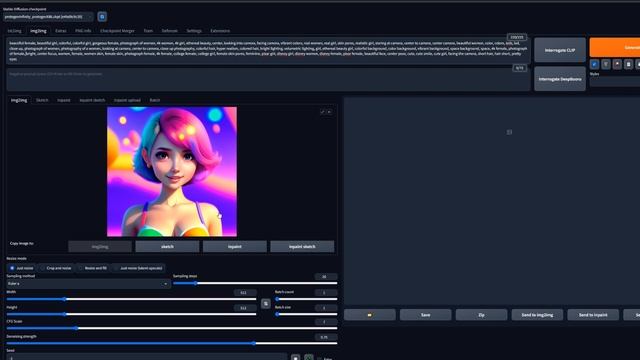Click Send to img2img button
640x360 pixels.
tap(538, 315)
